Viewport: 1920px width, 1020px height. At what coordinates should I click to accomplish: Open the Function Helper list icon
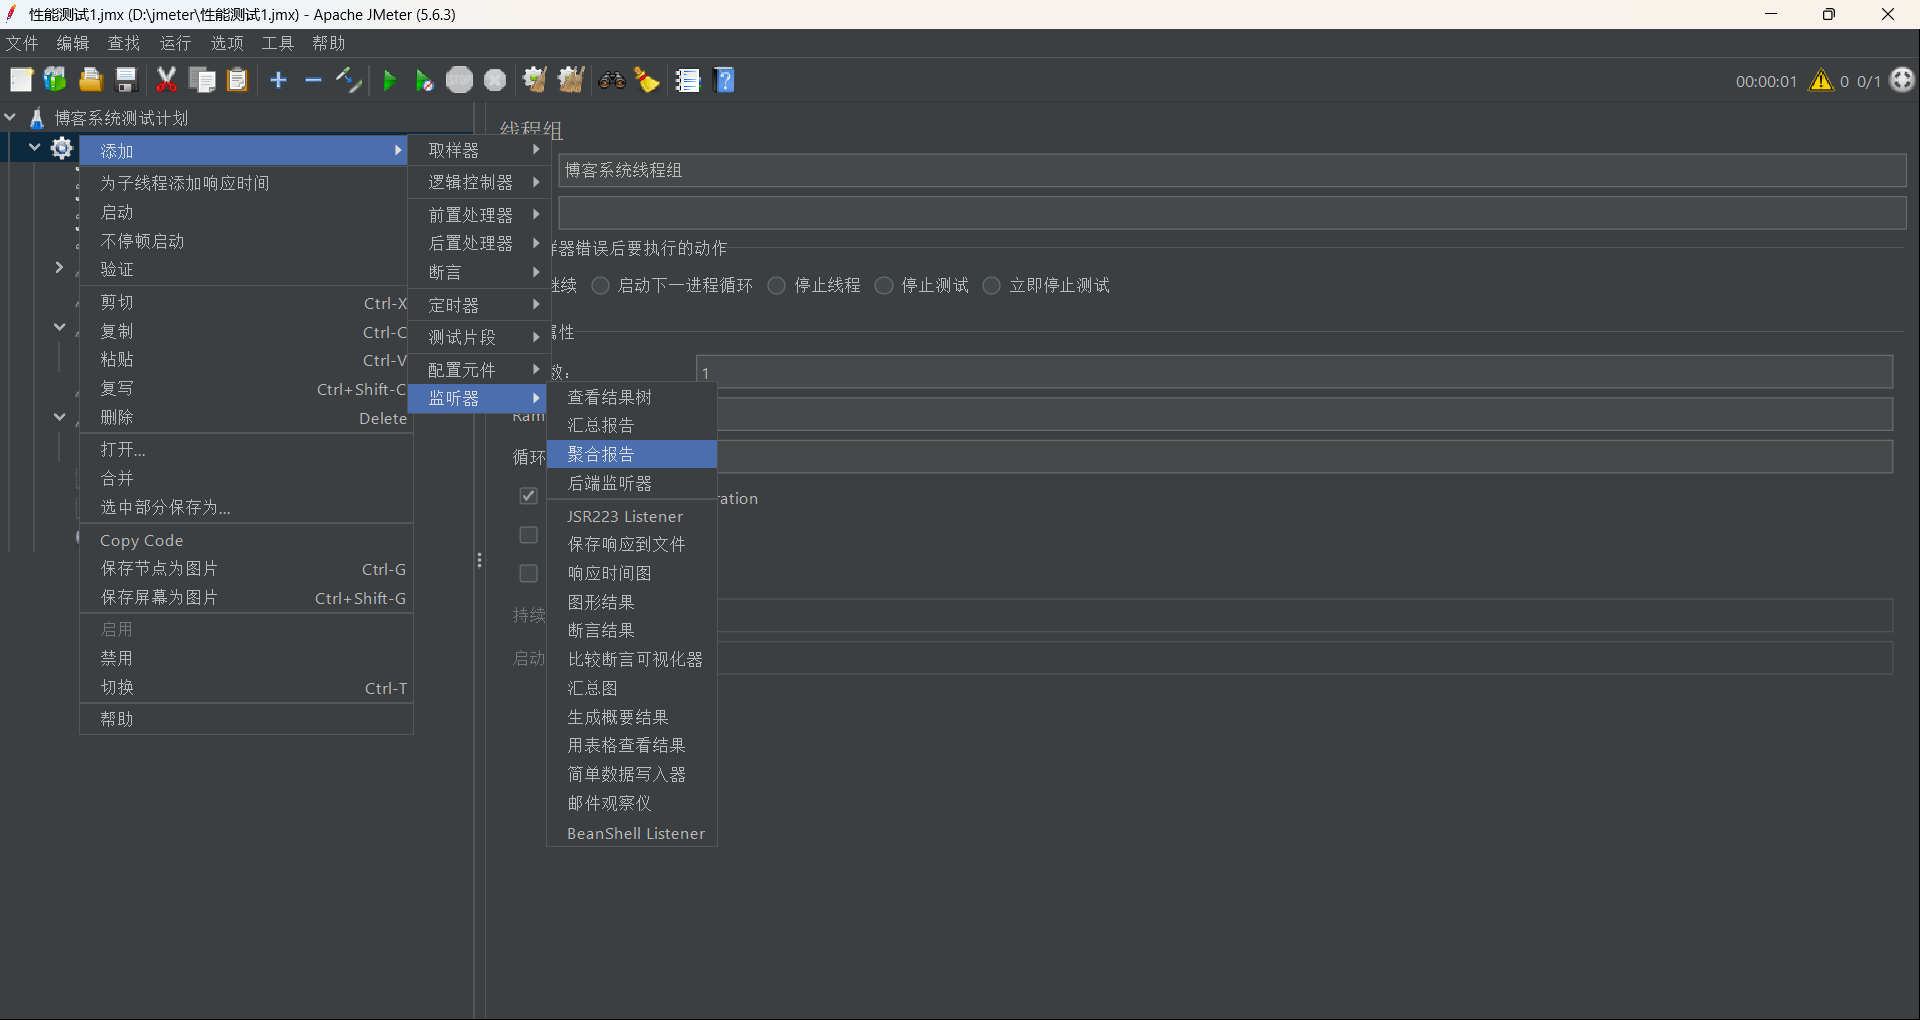[688, 80]
